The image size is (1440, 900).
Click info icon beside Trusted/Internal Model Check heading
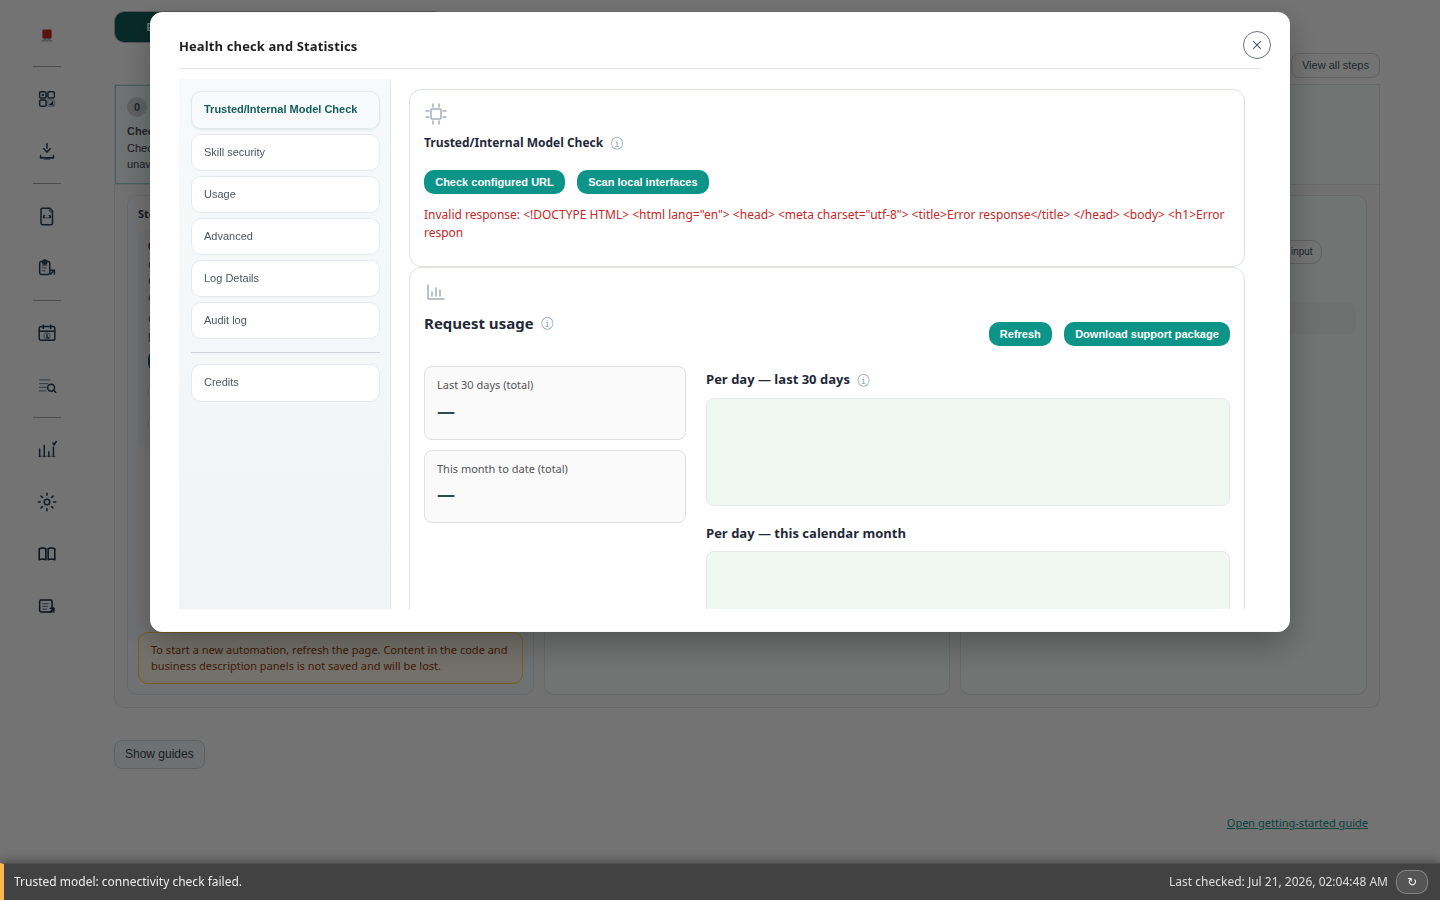tap(617, 143)
